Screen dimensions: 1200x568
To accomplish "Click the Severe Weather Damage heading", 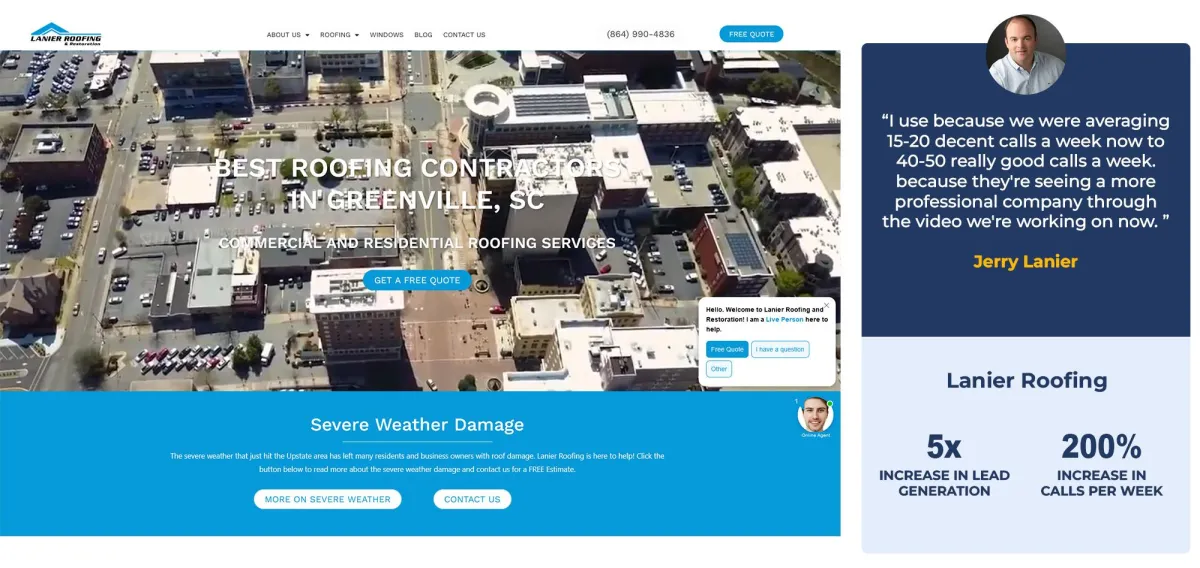I will [x=417, y=424].
